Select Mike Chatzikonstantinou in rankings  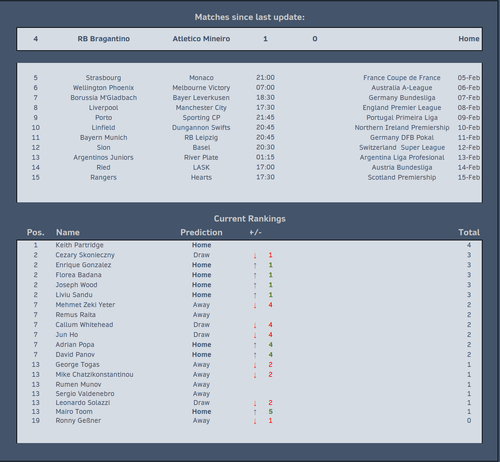[x=94, y=375]
